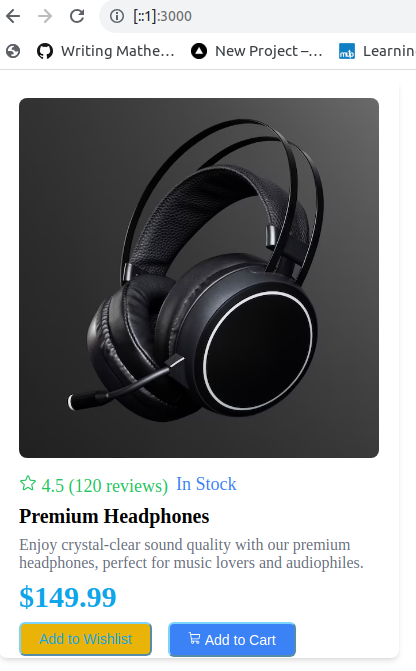Viewport: 416px width, 671px height.
Task: Click the blue Learning bookmark icon
Action: [347, 51]
